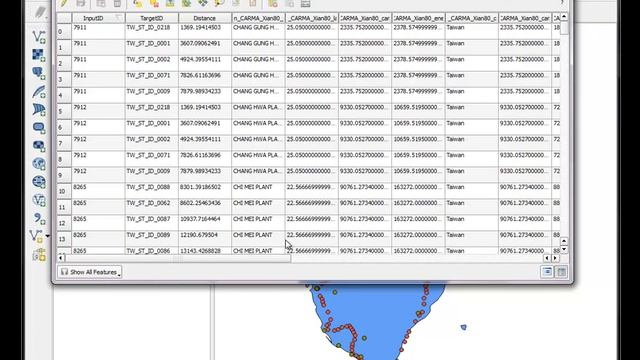
Task: Click Distance cell 12190.679504 in row 13
Action: 204,239
